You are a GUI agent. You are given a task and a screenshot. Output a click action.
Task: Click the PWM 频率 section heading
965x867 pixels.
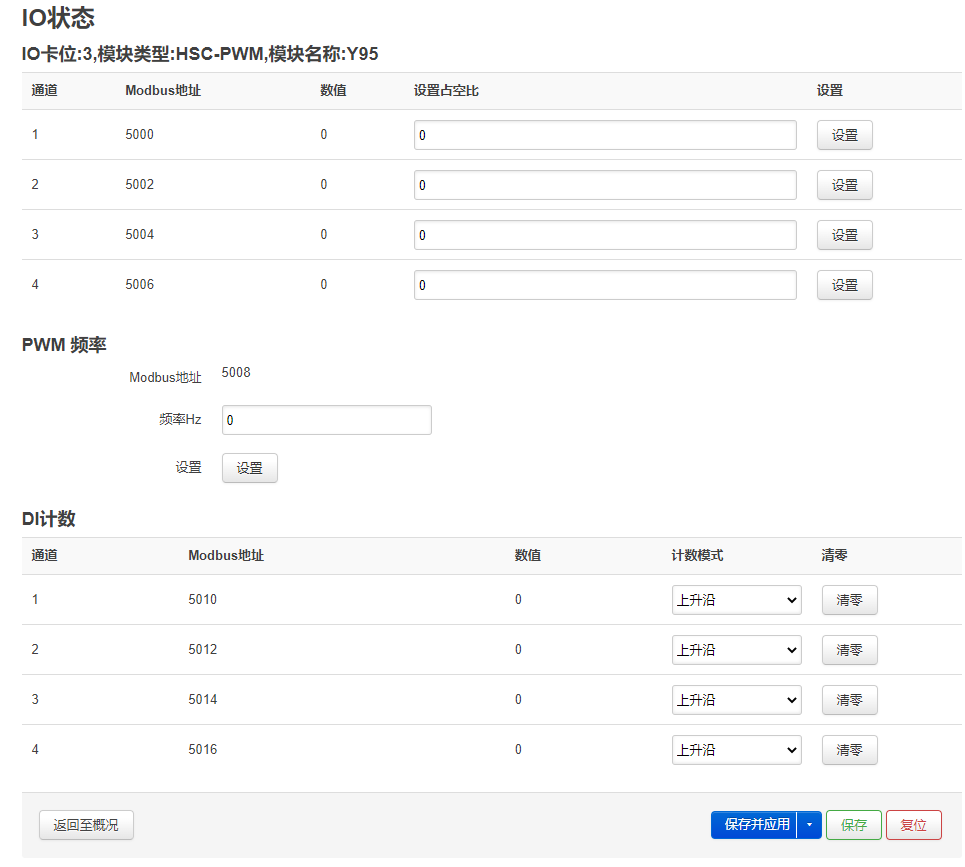pyautogui.click(x=64, y=345)
